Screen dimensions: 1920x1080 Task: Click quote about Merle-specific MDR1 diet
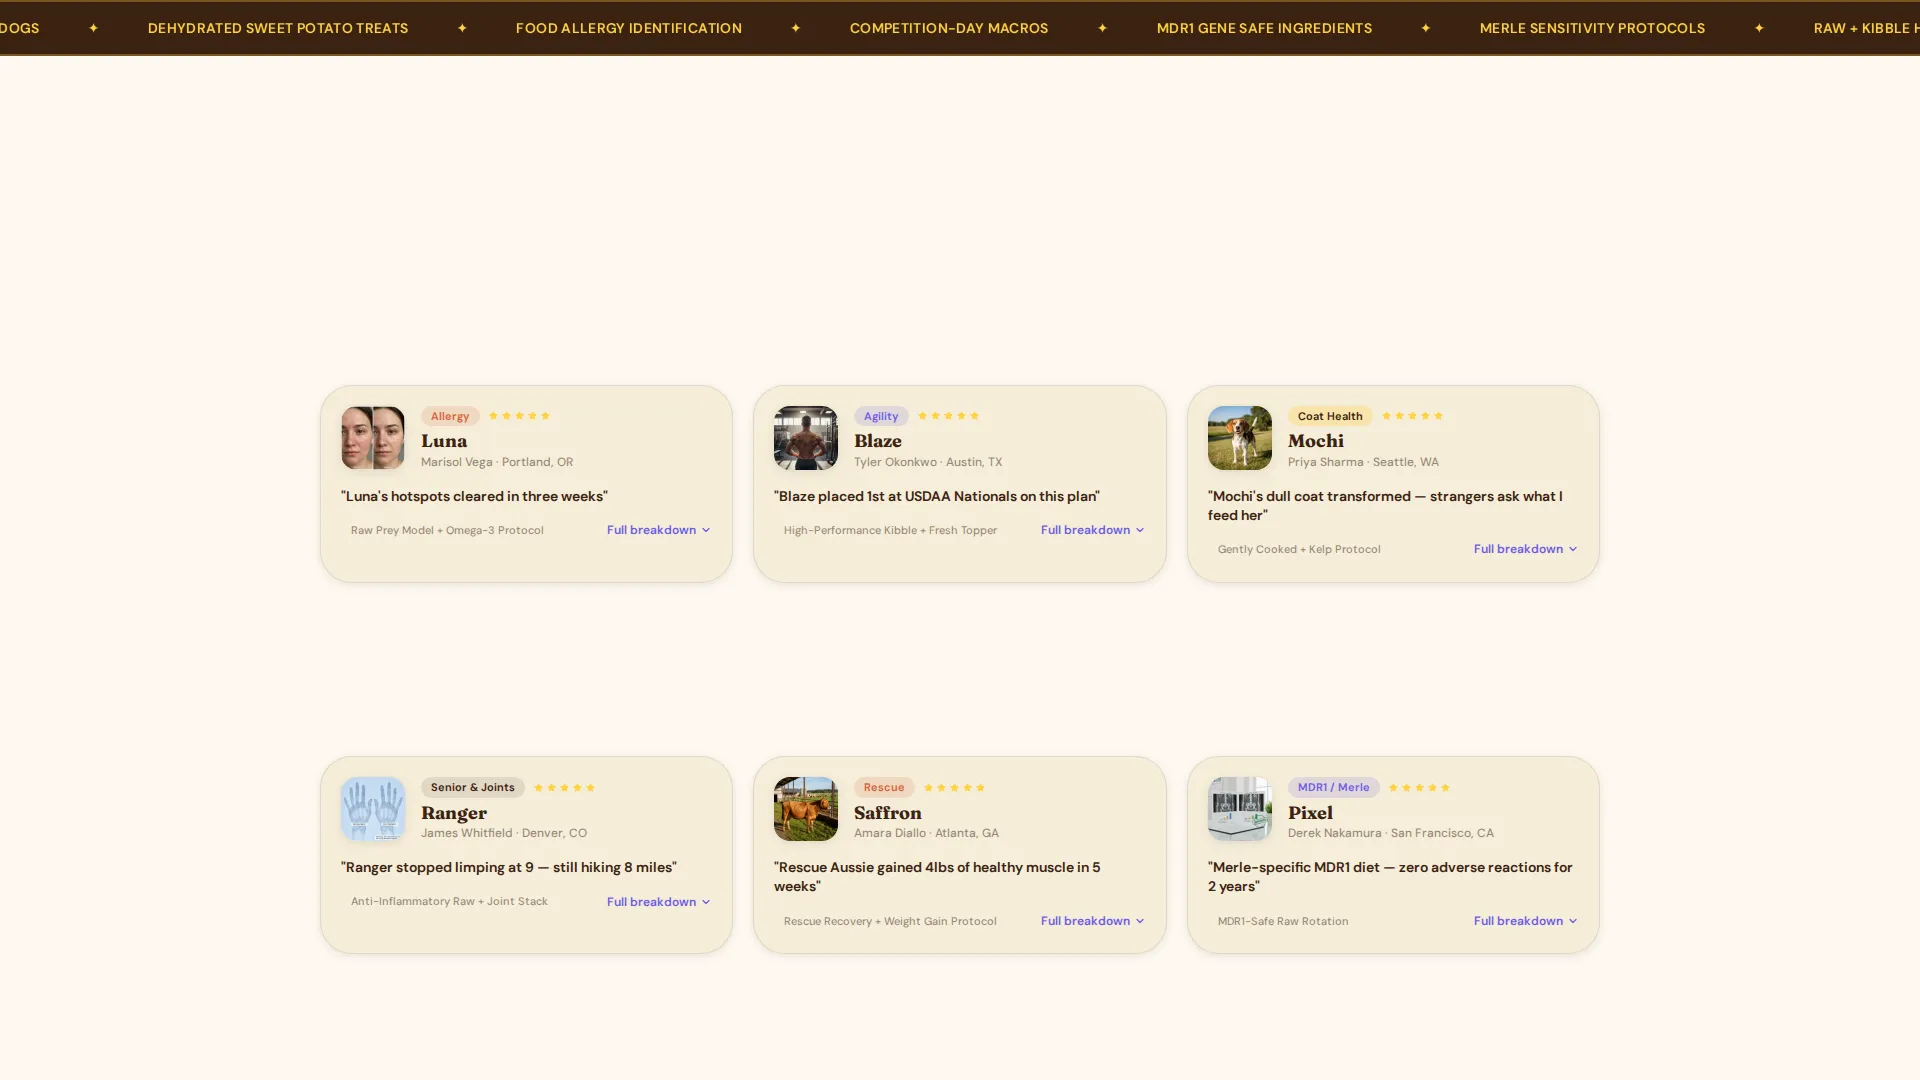(x=1390, y=877)
